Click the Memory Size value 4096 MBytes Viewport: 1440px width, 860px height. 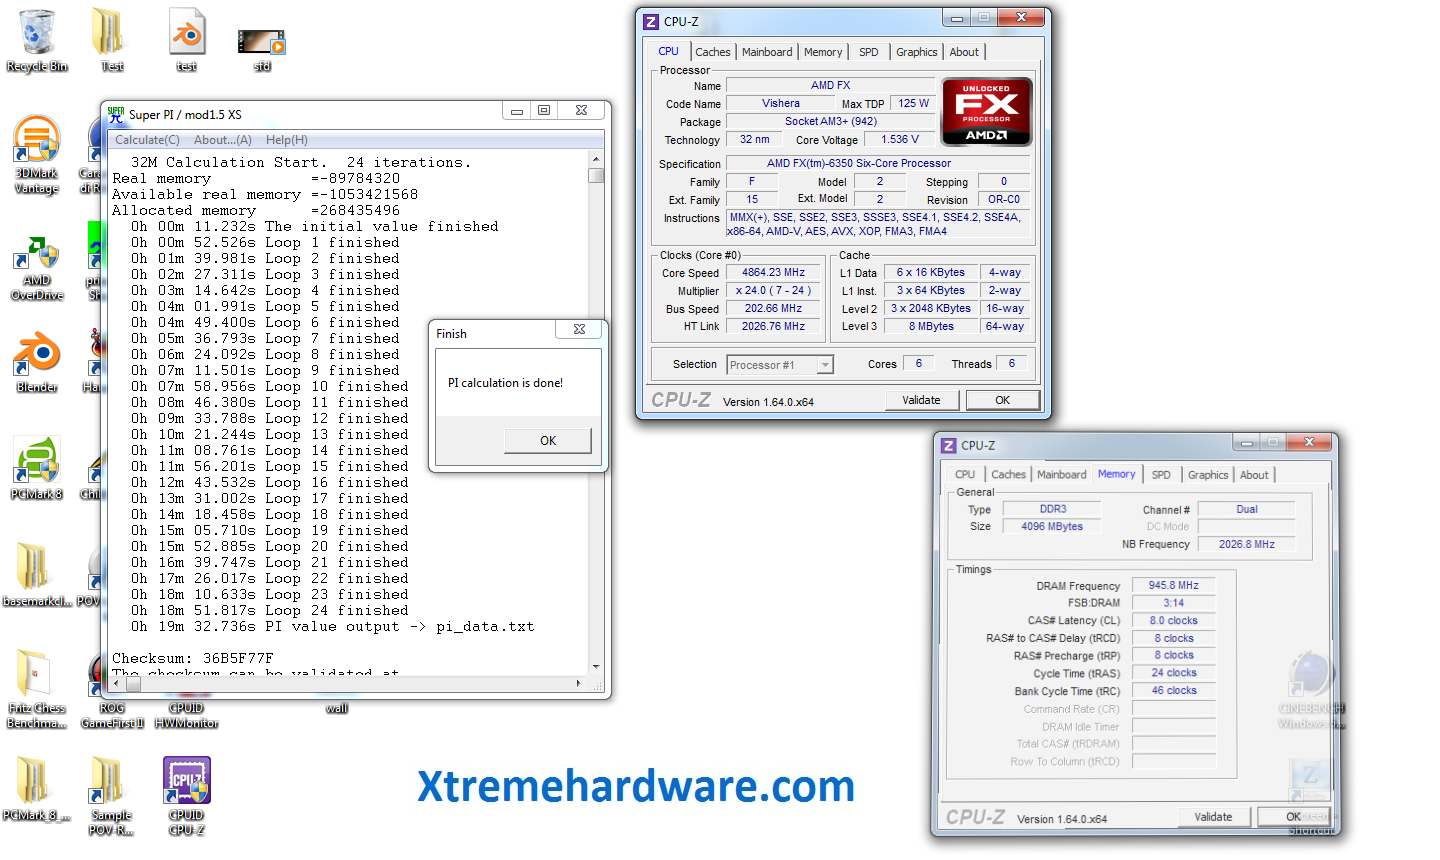(1051, 526)
